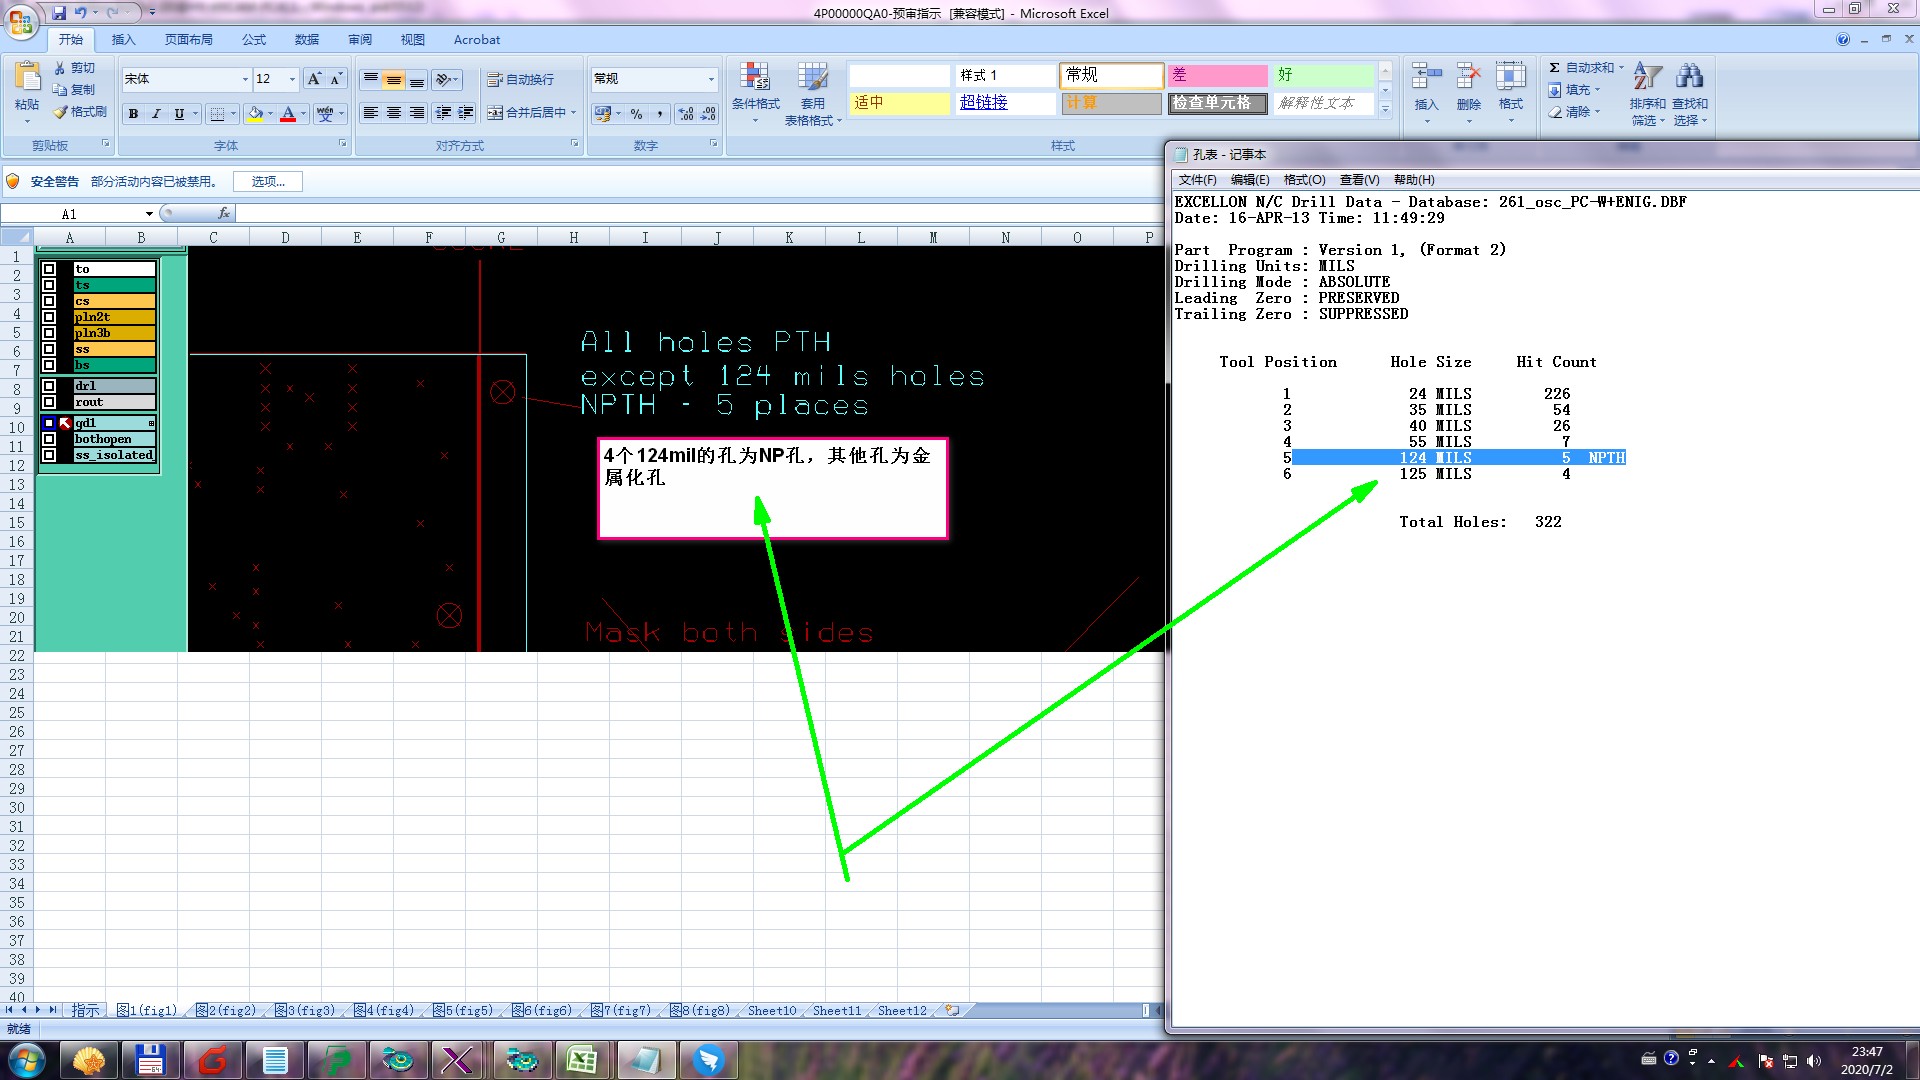Switch to the 页面布局 ribbon tab
This screenshot has width=1920, height=1080.
(x=189, y=40)
